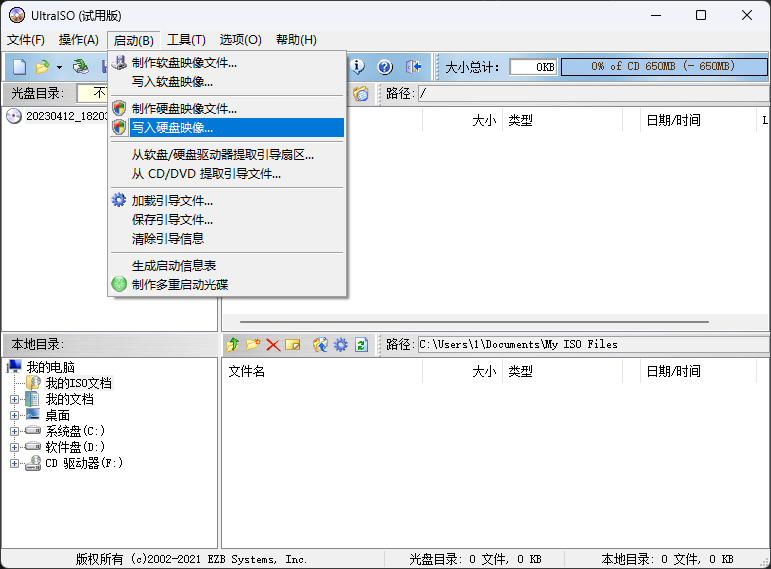
Task: Open the 文件(F) menu
Action: coord(26,40)
